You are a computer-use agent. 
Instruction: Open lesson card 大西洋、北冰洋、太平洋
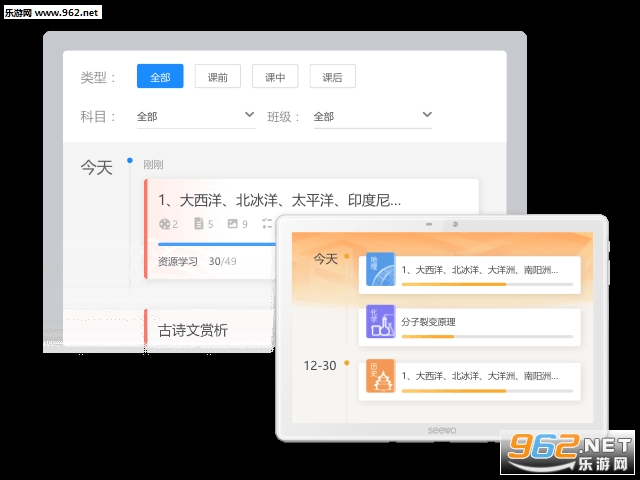[312, 229]
